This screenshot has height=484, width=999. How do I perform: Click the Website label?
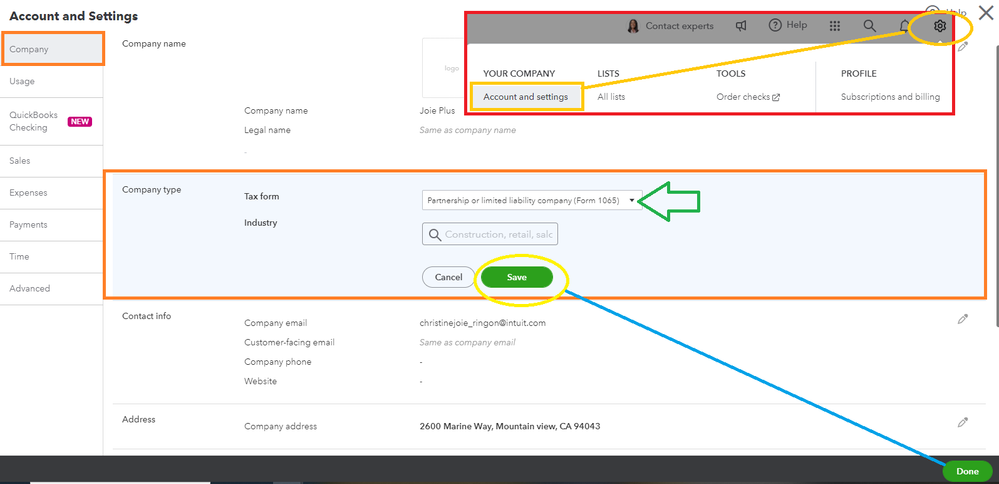point(261,381)
